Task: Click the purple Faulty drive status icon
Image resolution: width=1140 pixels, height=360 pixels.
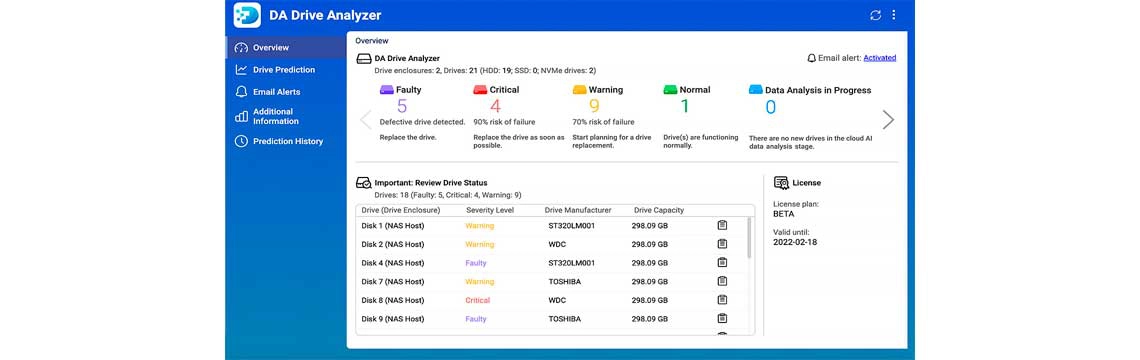Action: [x=387, y=90]
